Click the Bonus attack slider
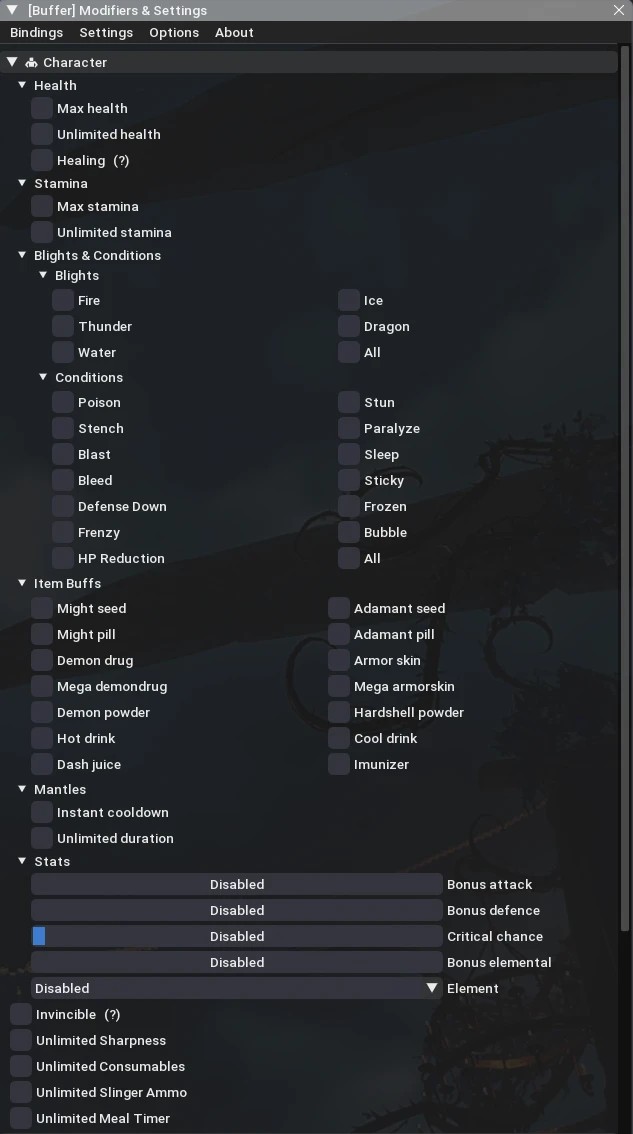Image resolution: width=633 pixels, height=1134 pixels. [x=237, y=884]
